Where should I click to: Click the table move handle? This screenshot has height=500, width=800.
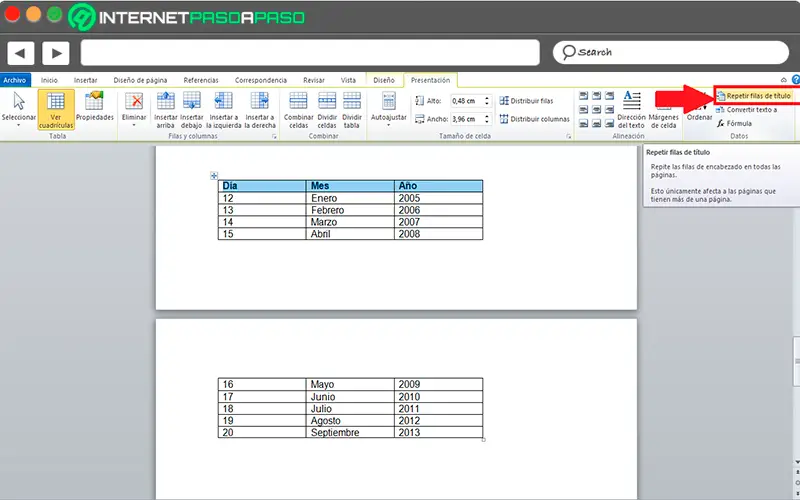(x=214, y=176)
